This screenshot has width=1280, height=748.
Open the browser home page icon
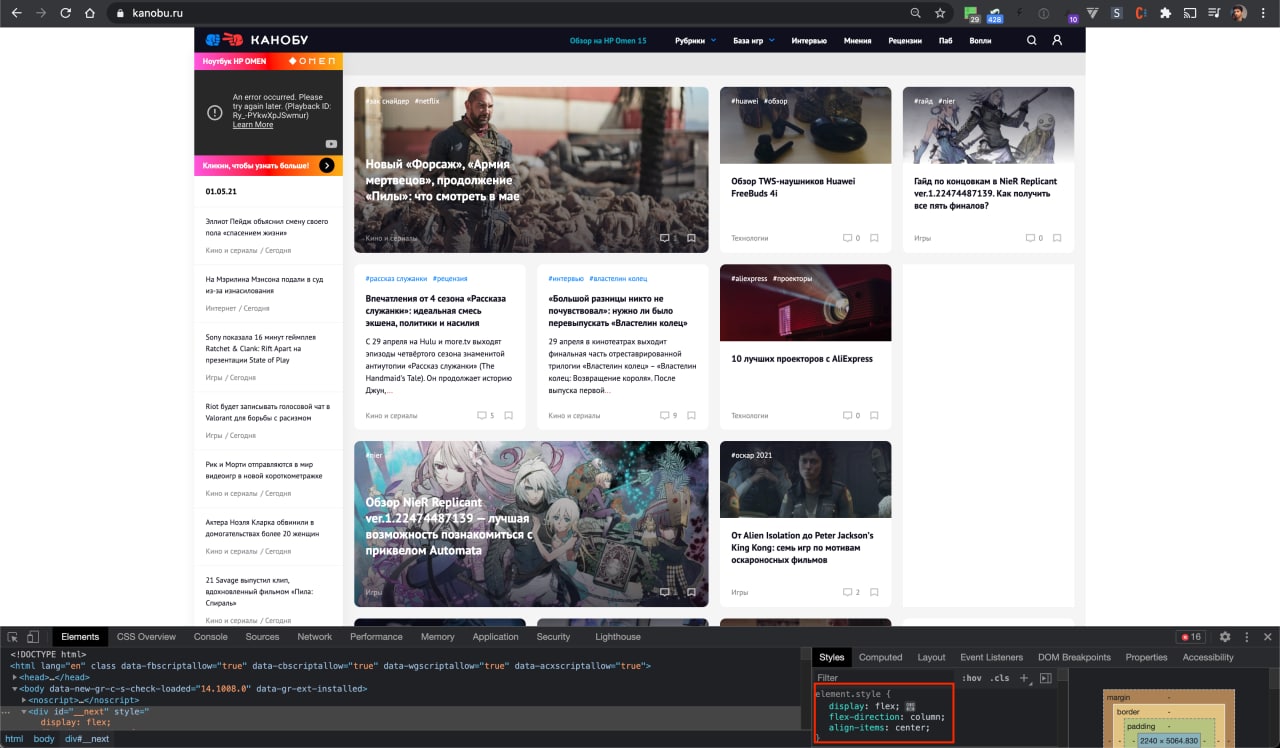point(90,14)
